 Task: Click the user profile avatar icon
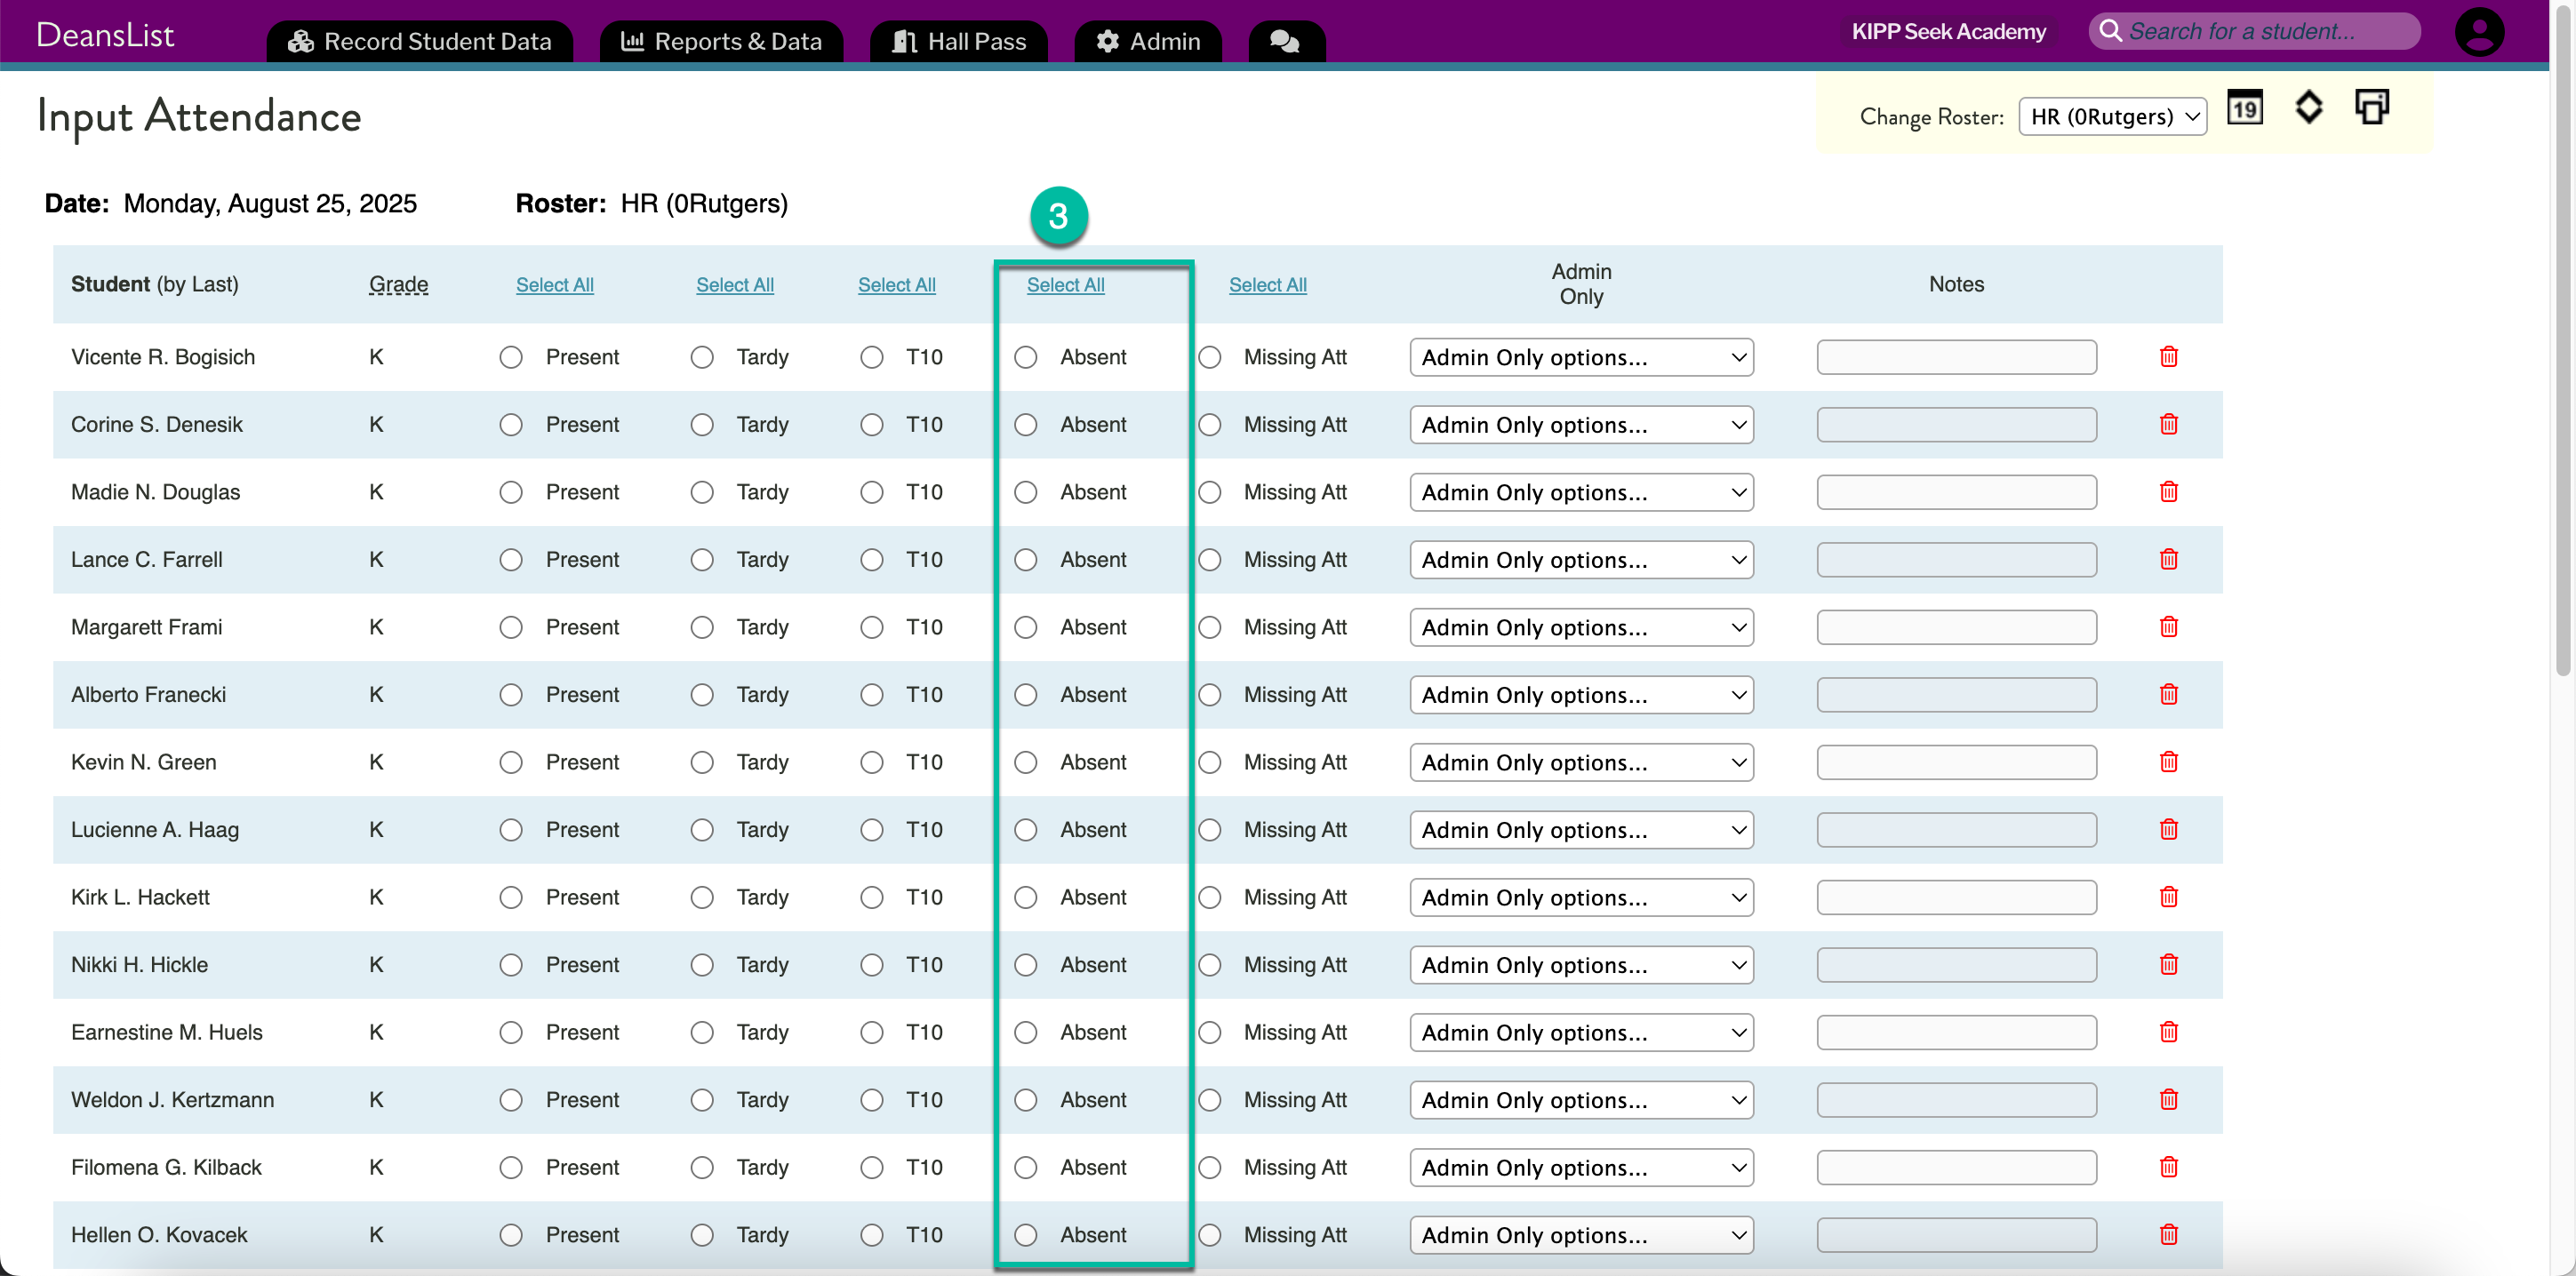pyautogui.click(x=2479, y=33)
